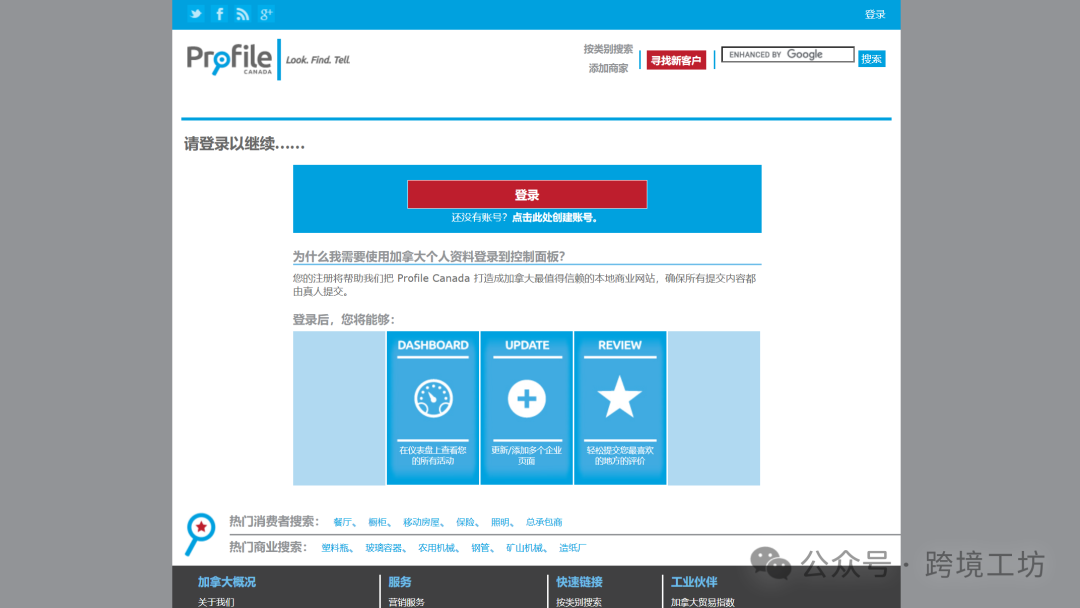The image size is (1080, 608).
Task: Open the 登录 link at top right
Action: (875, 14)
